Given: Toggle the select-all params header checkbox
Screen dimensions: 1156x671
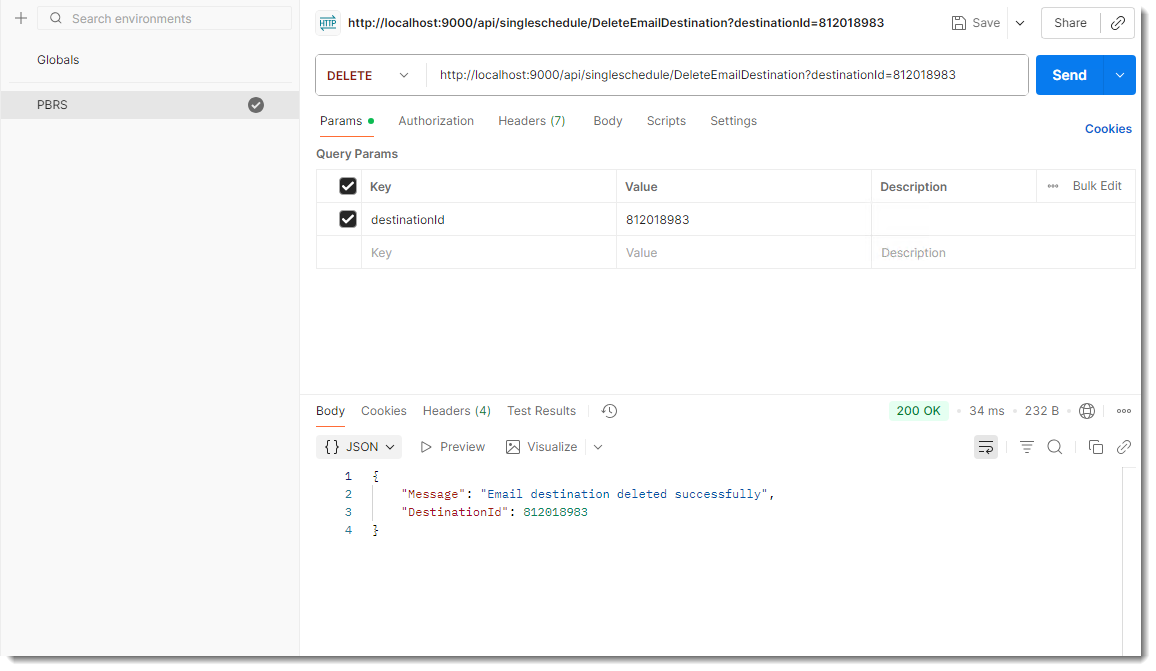Looking at the screenshot, I should pos(348,186).
